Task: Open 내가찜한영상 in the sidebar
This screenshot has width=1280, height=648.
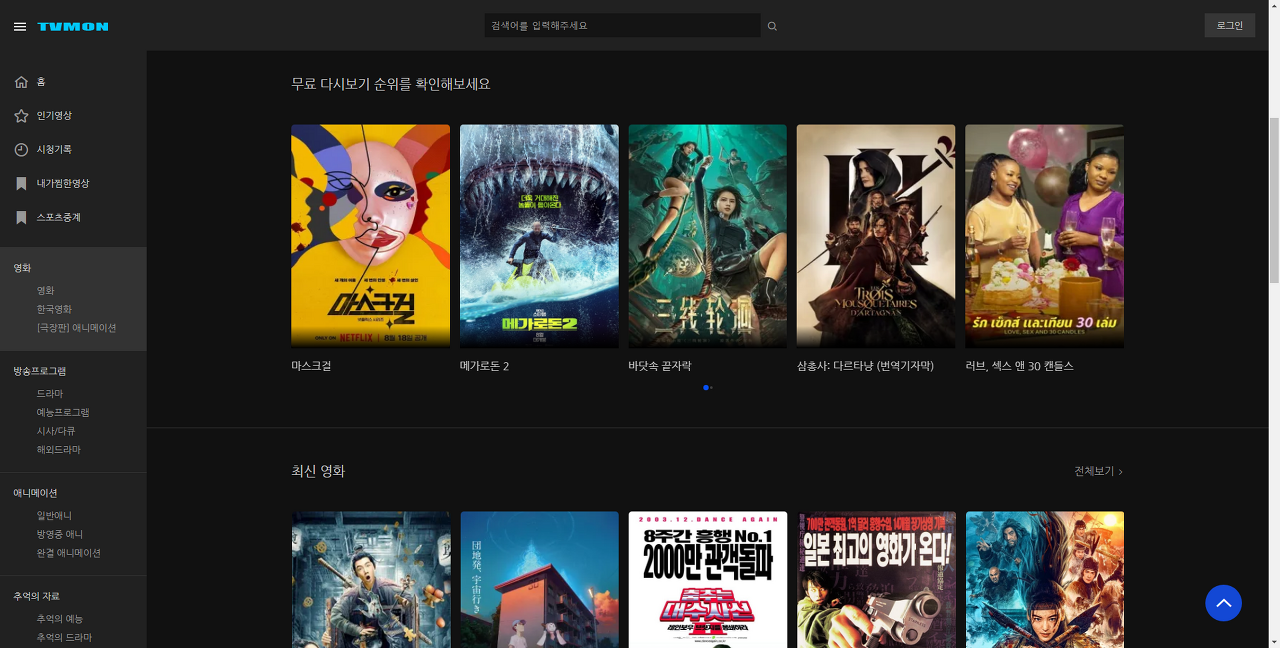Action: (x=63, y=184)
